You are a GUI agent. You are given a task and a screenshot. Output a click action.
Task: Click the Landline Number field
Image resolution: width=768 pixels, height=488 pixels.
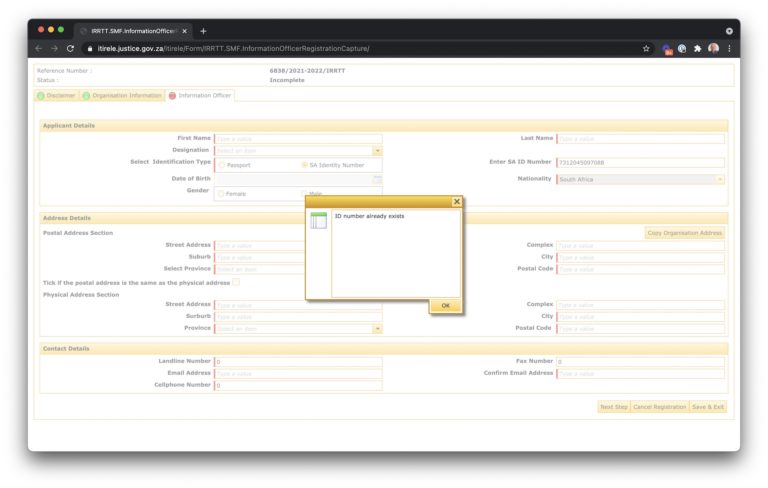(x=298, y=362)
